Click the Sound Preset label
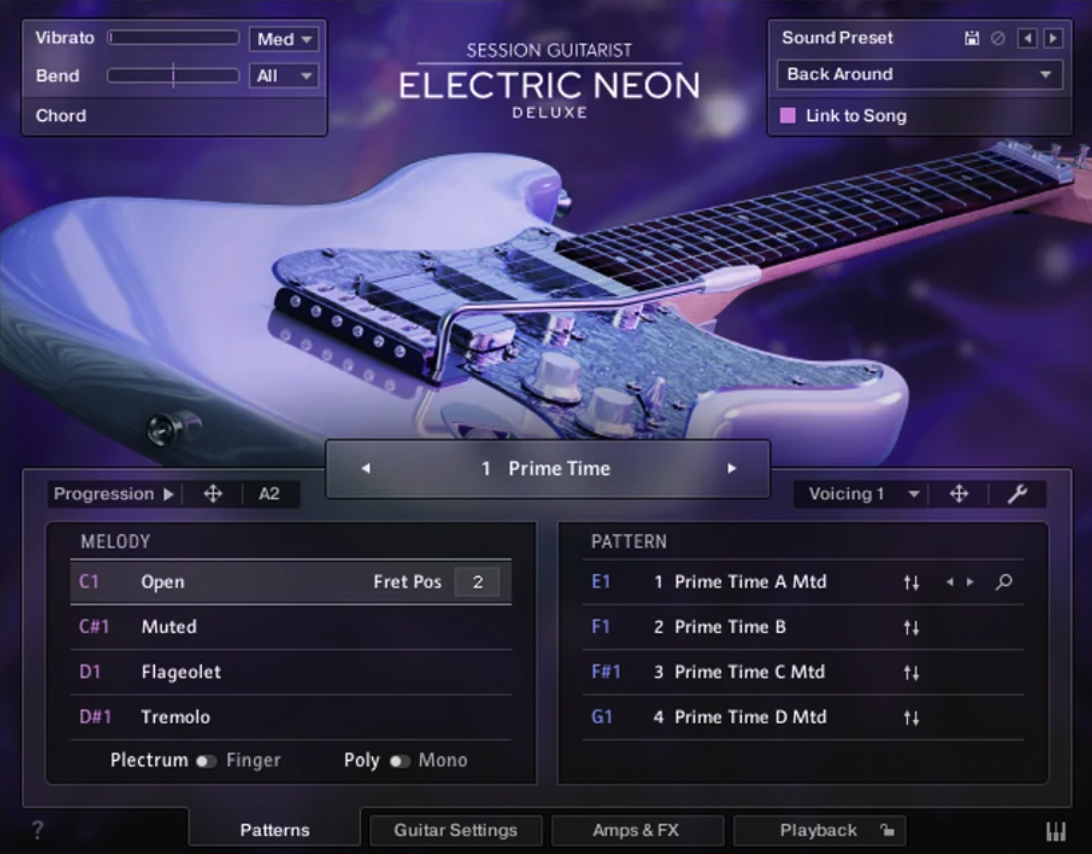This screenshot has height=854, width=1092. pos(837,38)
